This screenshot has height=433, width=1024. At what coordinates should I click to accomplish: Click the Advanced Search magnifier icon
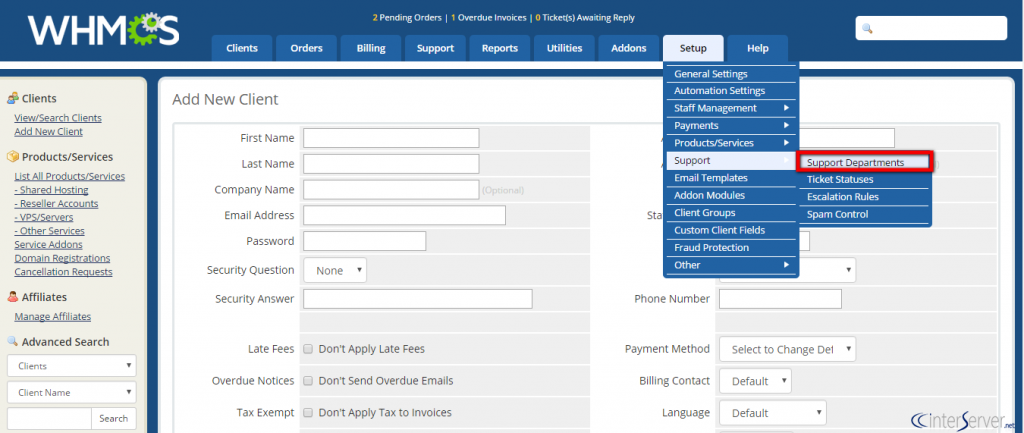(12, 342)
